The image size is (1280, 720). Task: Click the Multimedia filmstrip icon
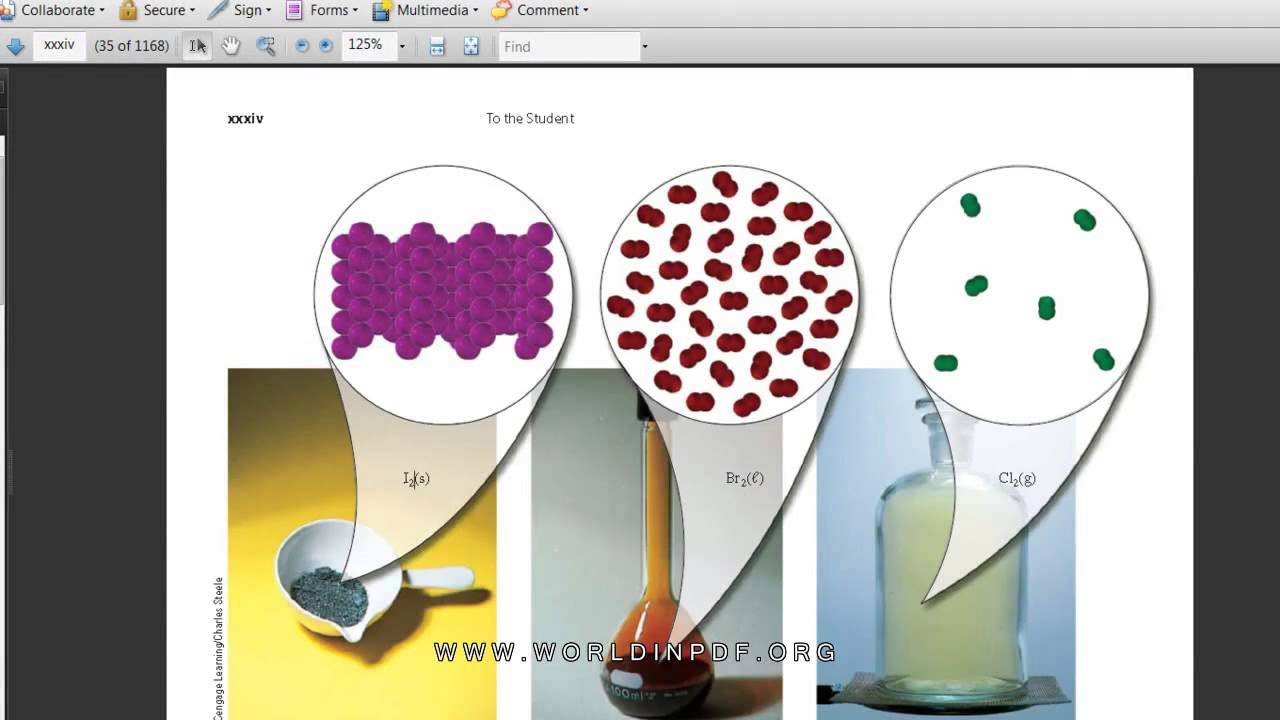pos(382,11)
